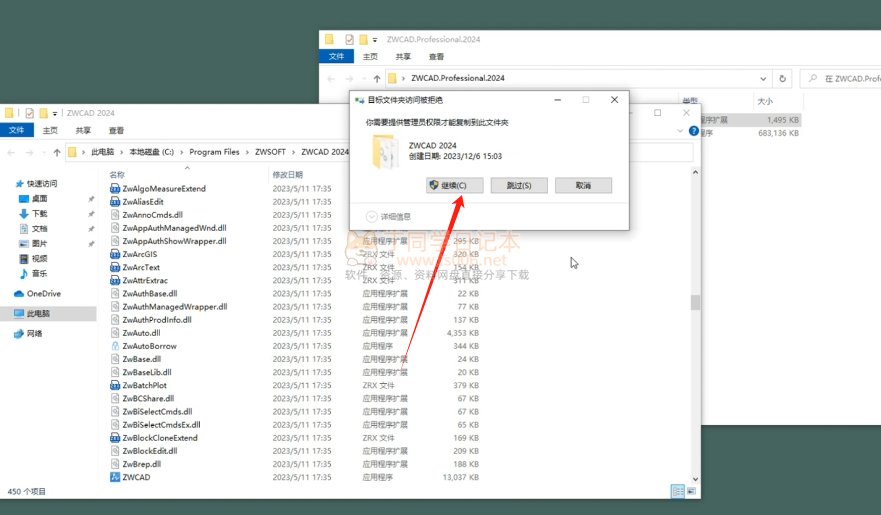
Task: Open address bar history dropdown in back window
Action: coord(764,78)
